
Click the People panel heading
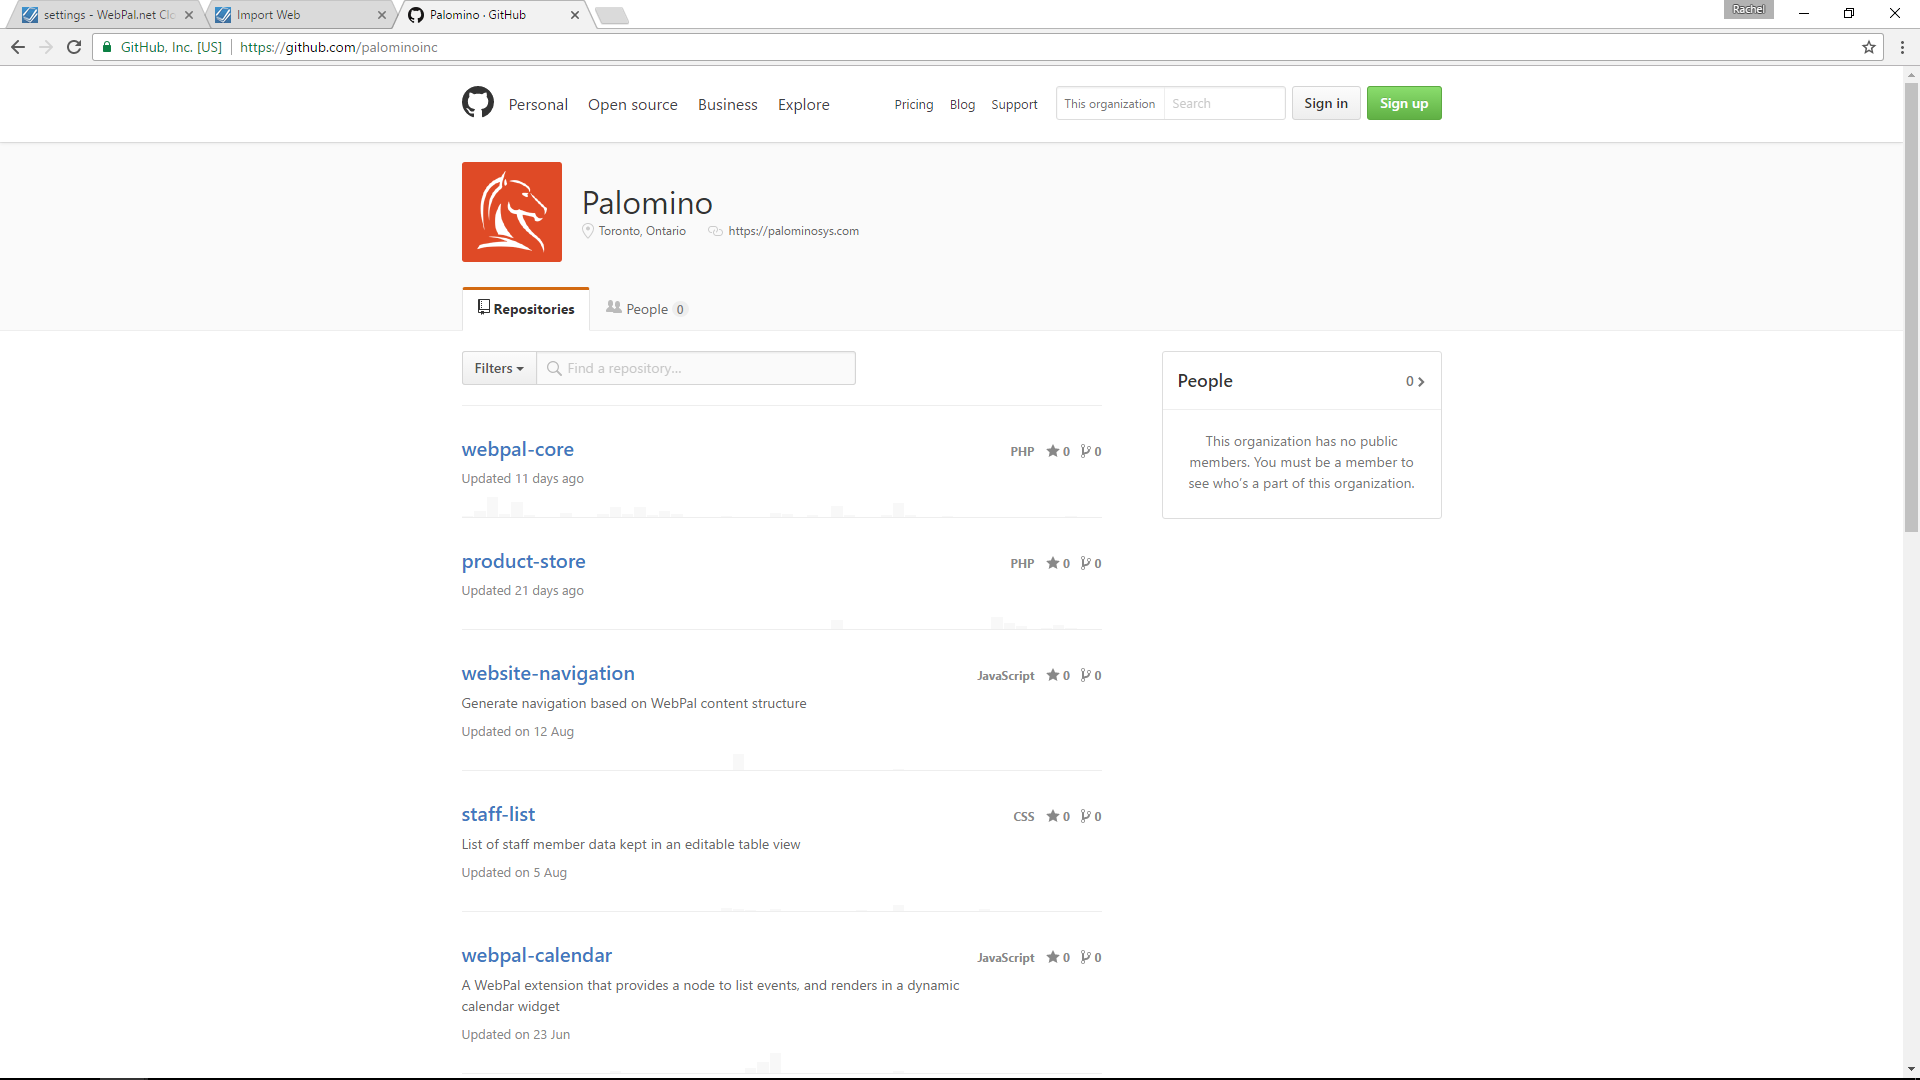1205,381
